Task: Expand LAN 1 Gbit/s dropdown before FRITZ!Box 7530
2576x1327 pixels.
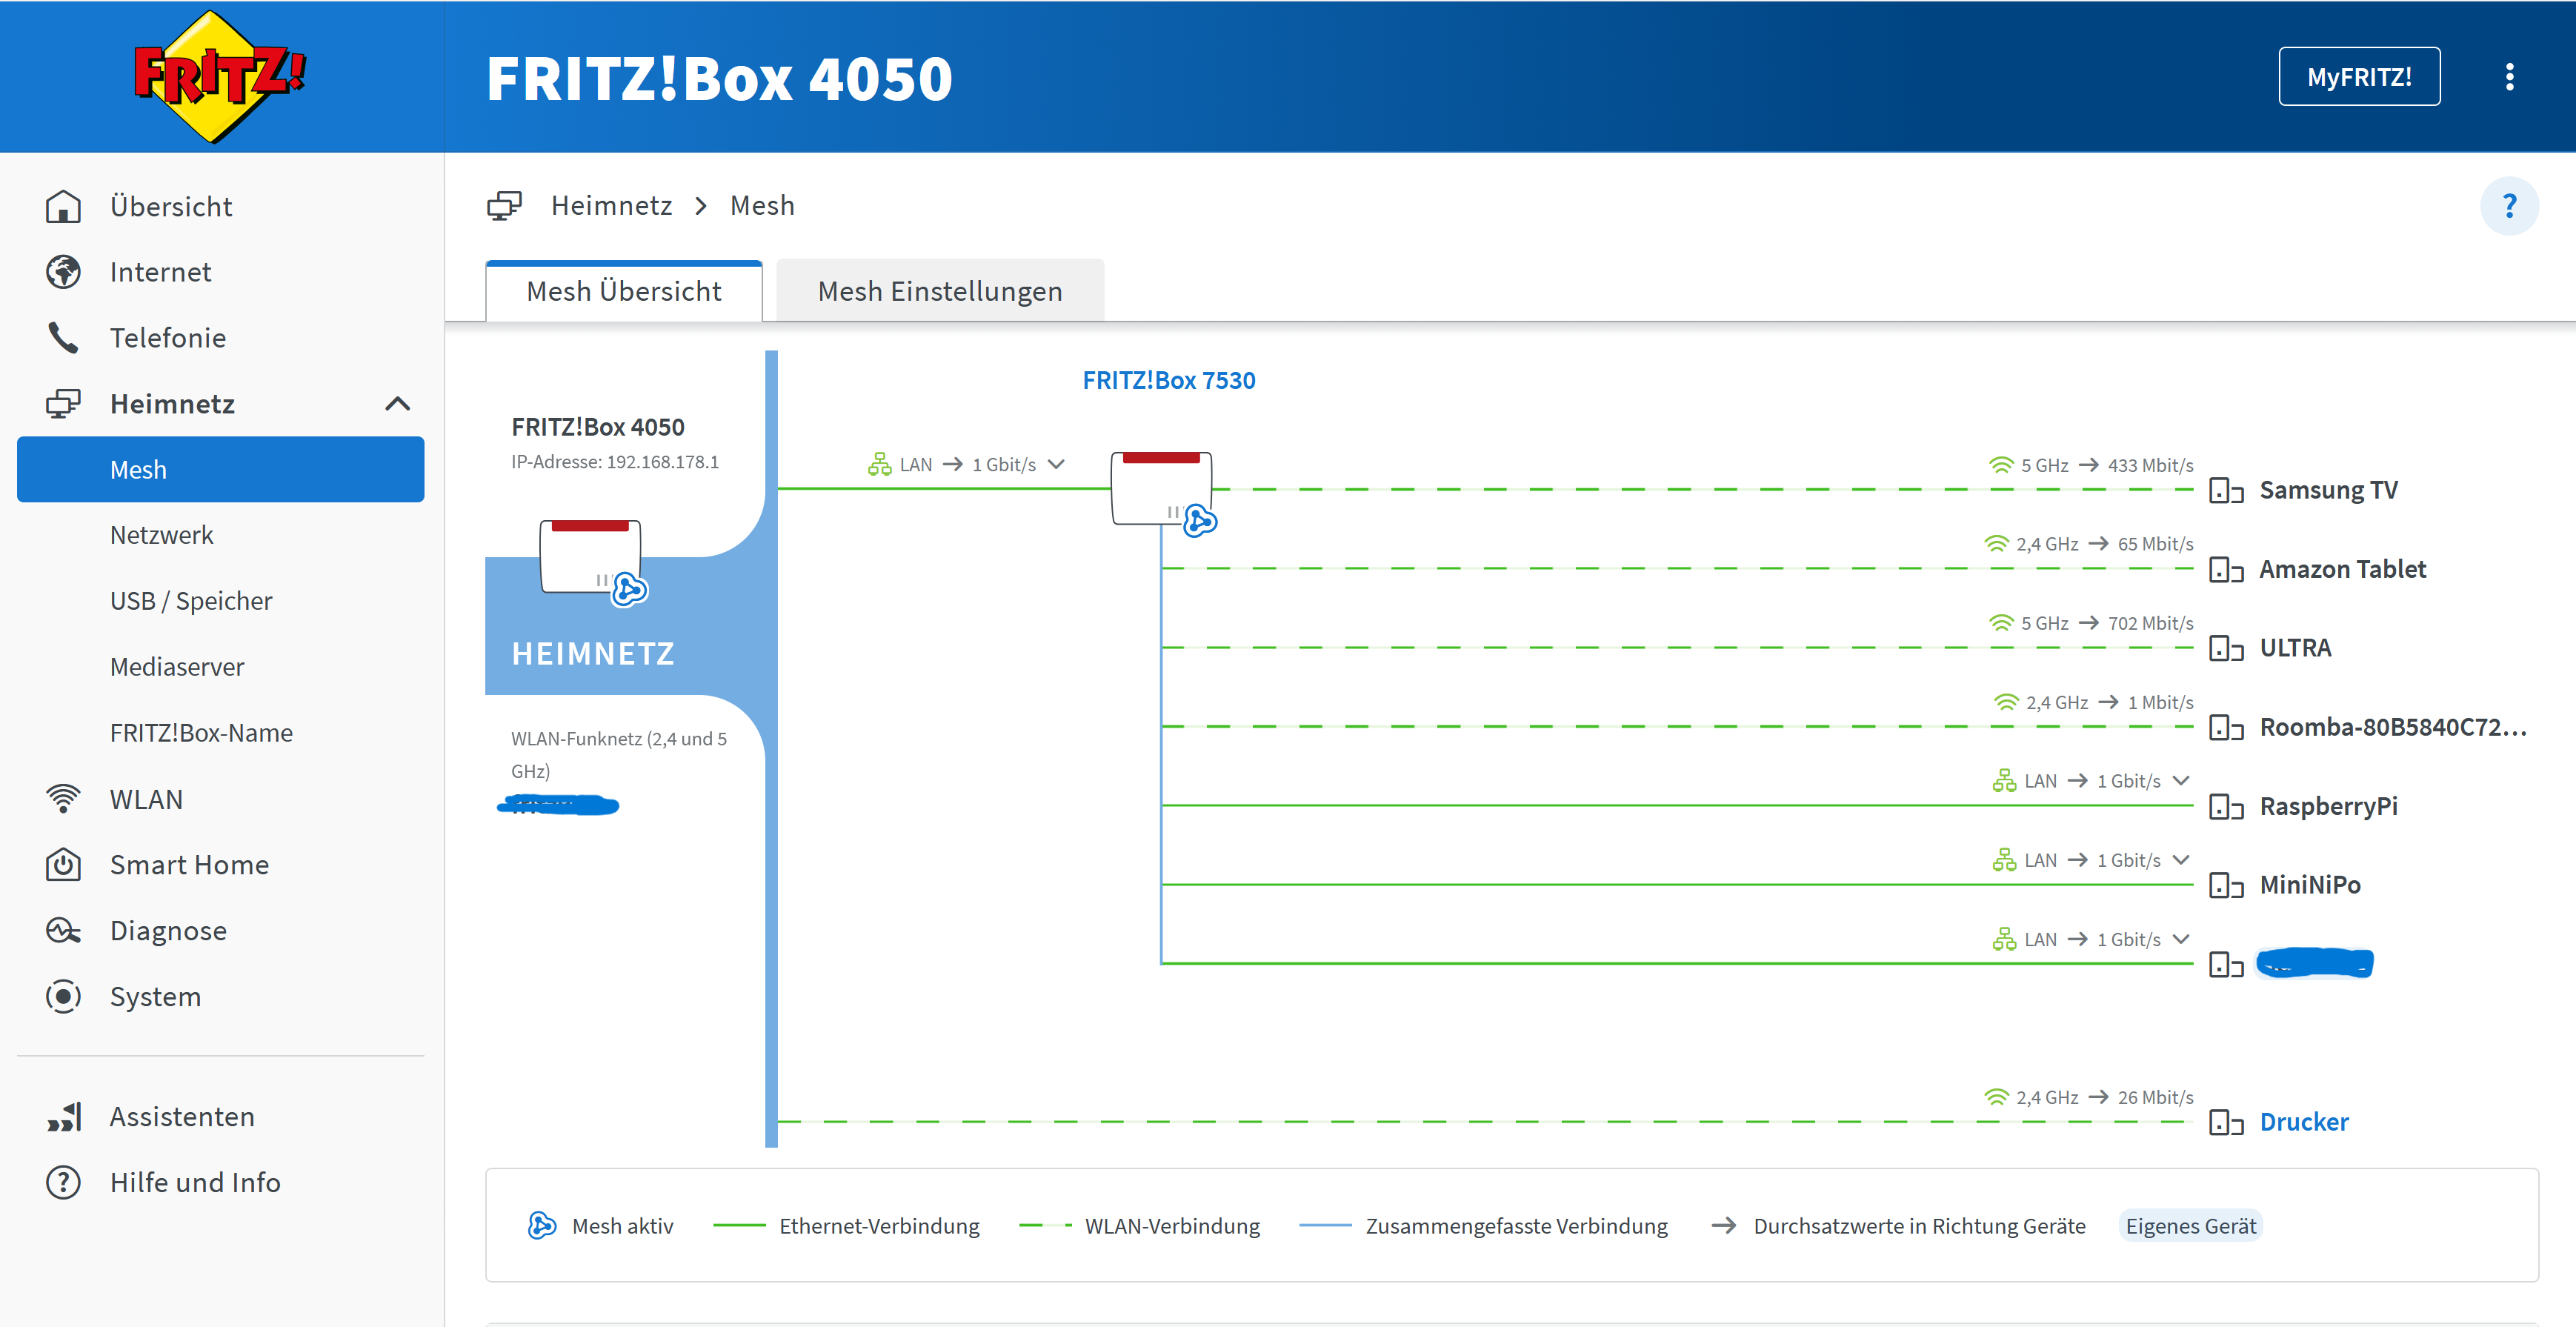Action: 1056,464
